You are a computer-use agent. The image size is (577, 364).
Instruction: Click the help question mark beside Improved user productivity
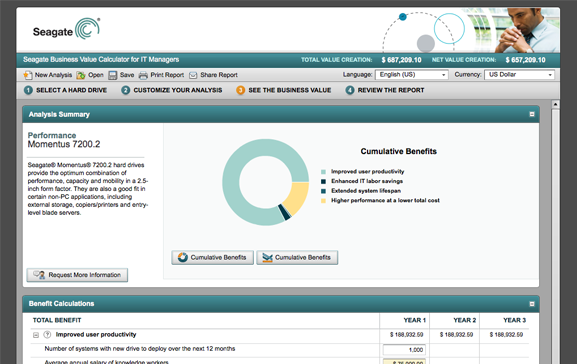[47, 335]
